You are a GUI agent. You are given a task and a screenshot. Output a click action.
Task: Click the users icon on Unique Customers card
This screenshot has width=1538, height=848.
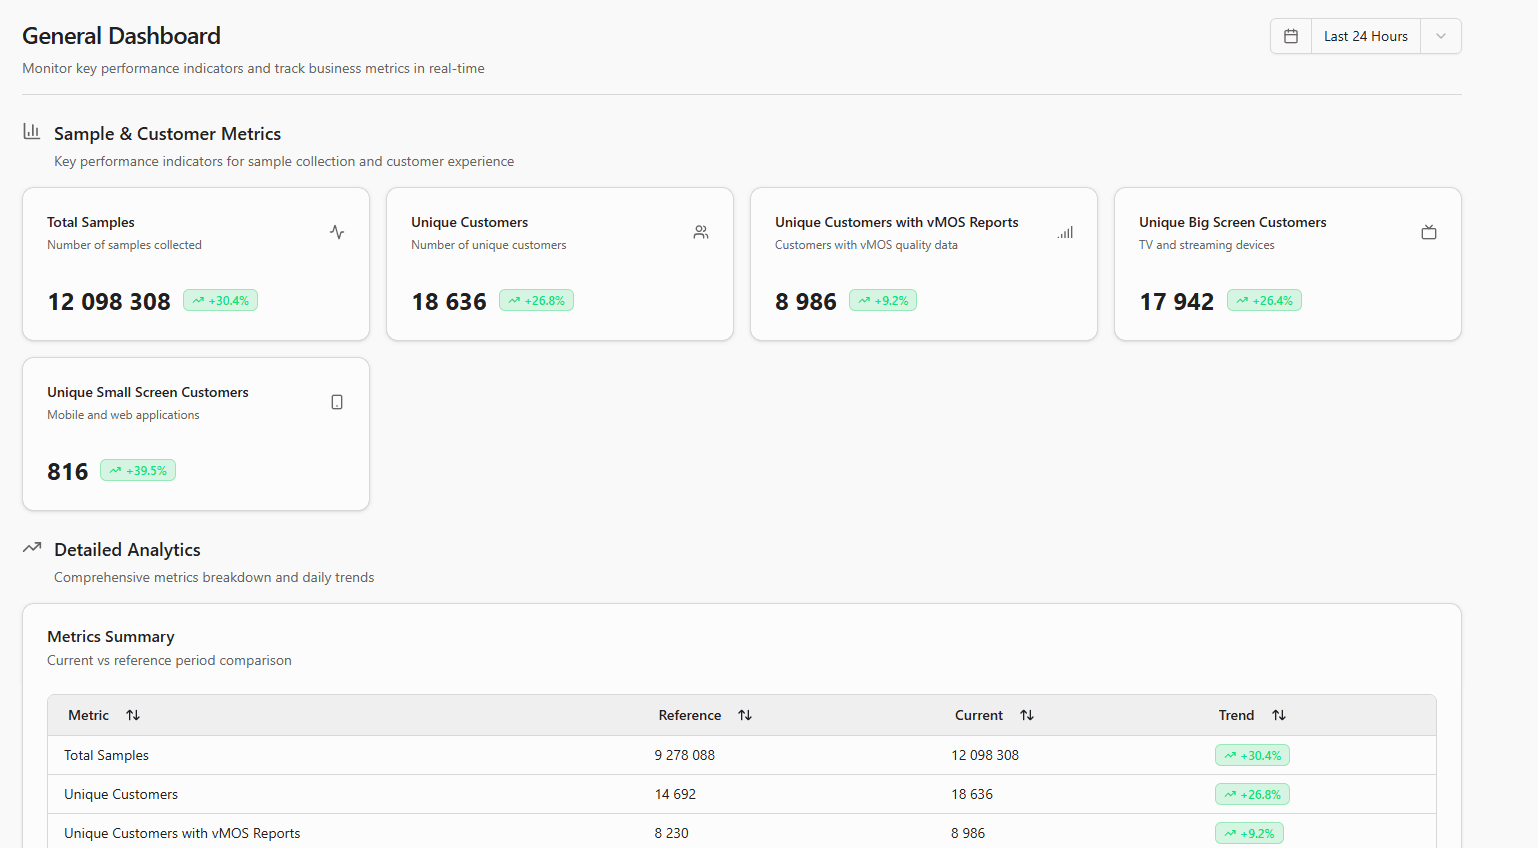(x=701, y=232)
